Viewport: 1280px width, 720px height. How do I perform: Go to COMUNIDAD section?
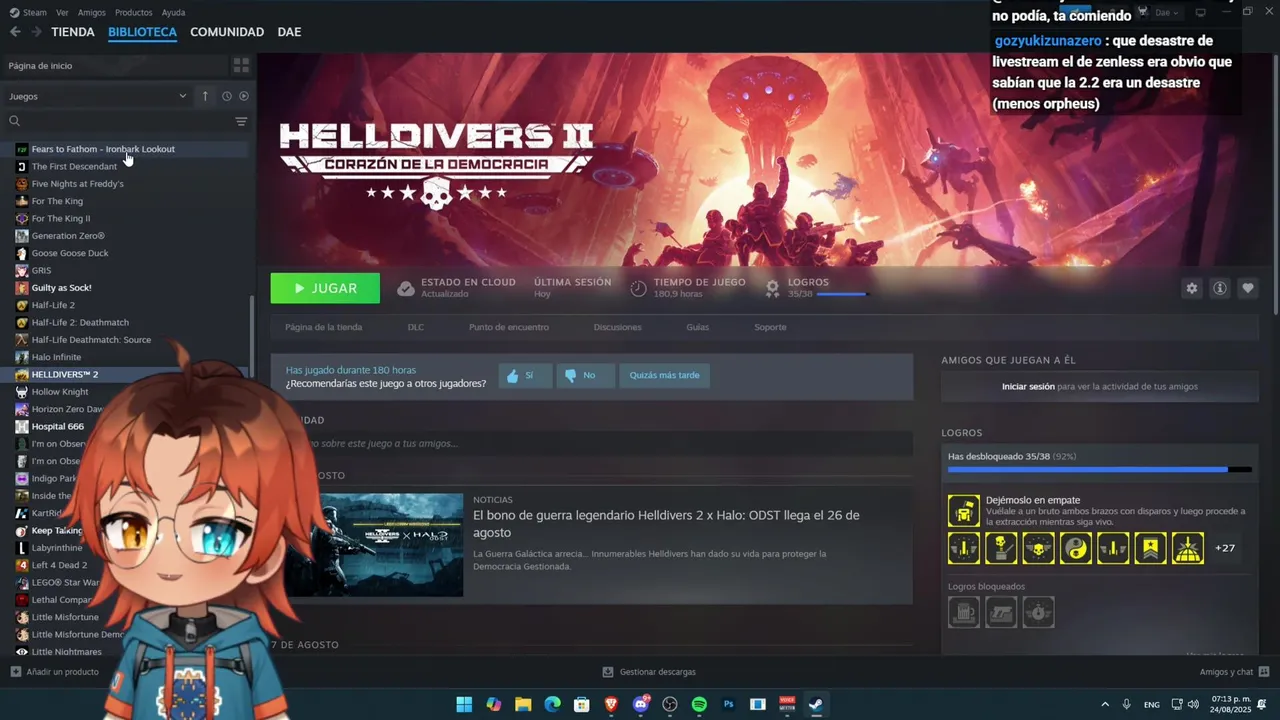(x=227, y=32)
